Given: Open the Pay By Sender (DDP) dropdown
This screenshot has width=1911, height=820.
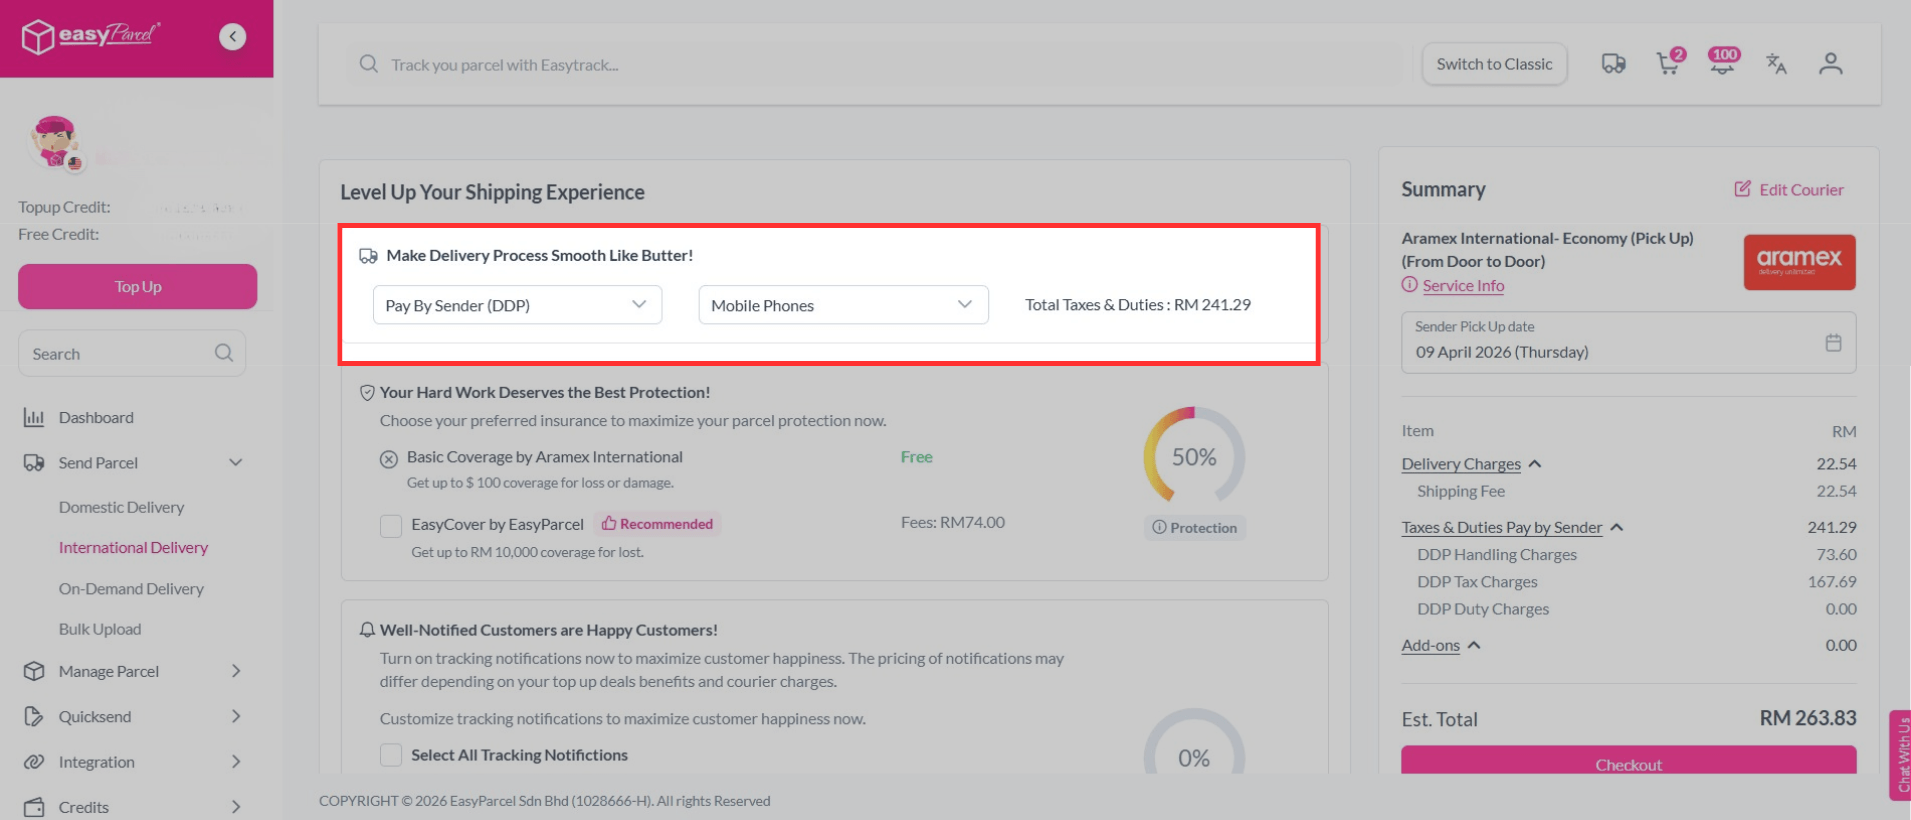Looking at the screenshot, I should tap(516, 305).
